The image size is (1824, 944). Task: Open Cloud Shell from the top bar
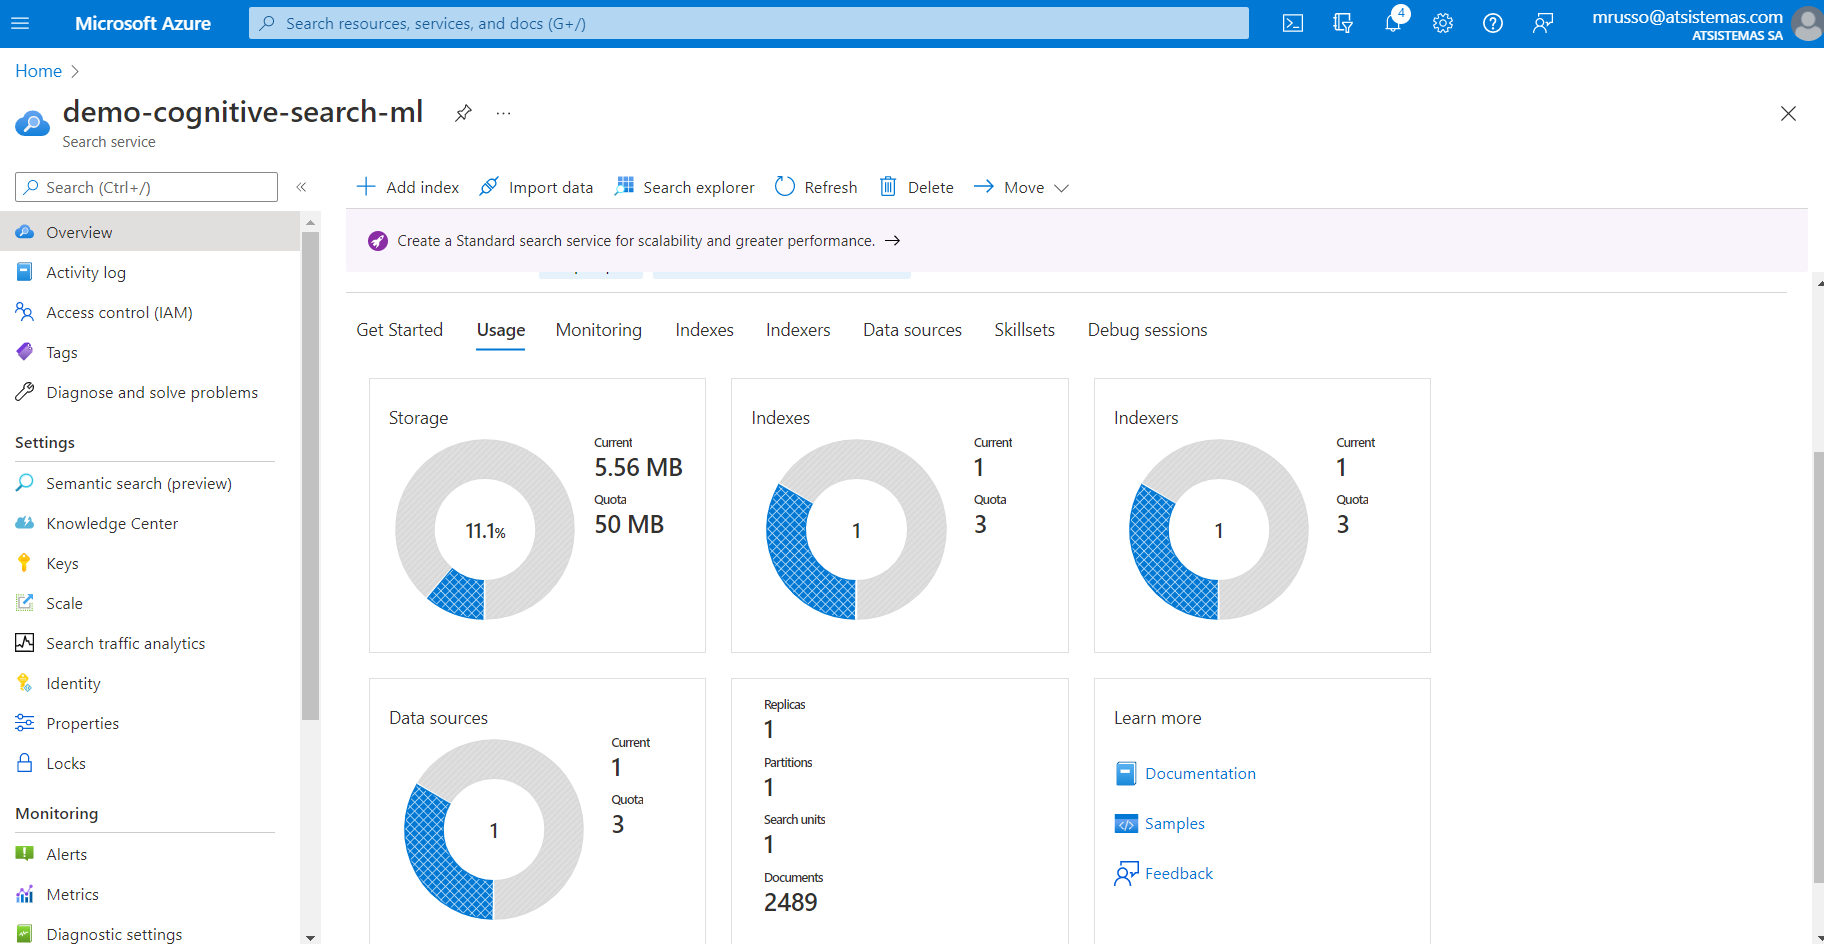[x=1293, y=23]
